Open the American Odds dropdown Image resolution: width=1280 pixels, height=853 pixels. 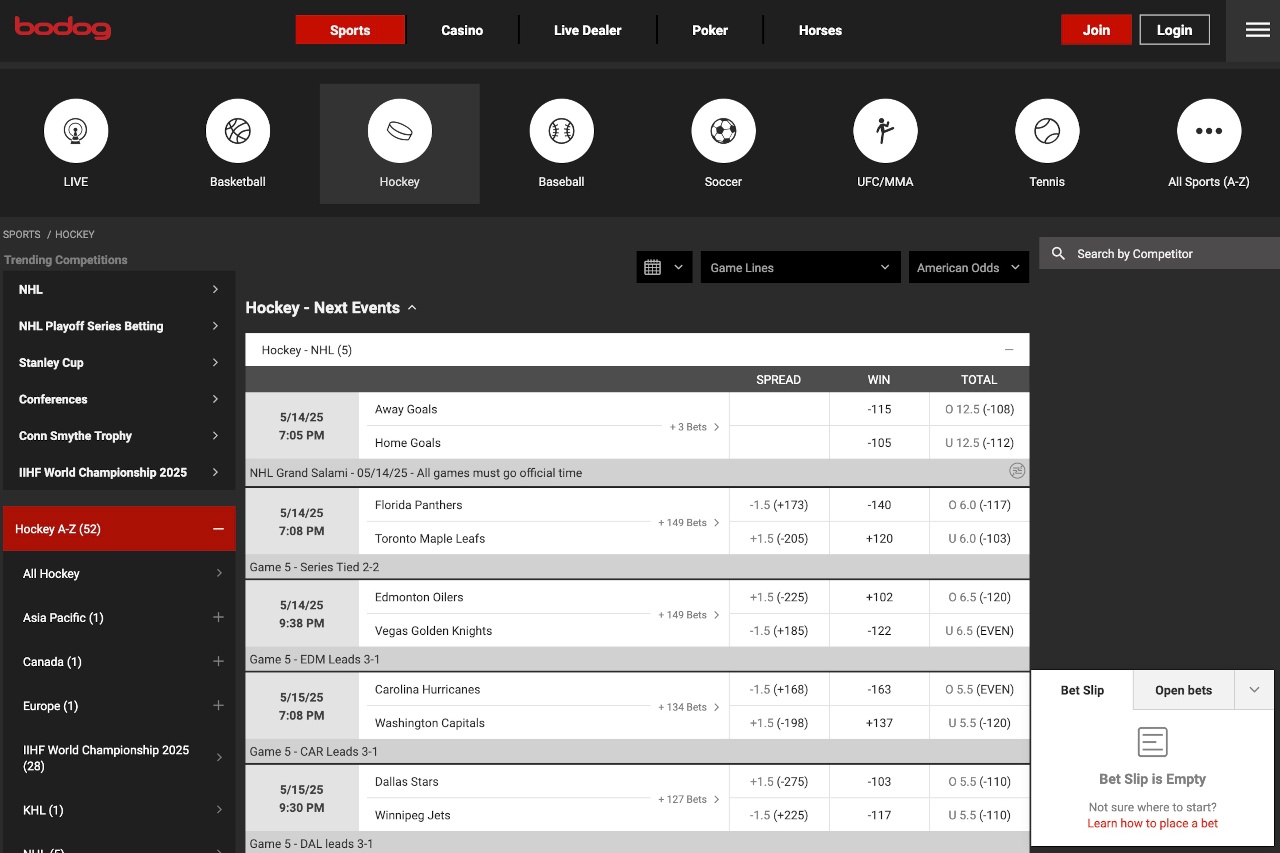click(968, 267)
